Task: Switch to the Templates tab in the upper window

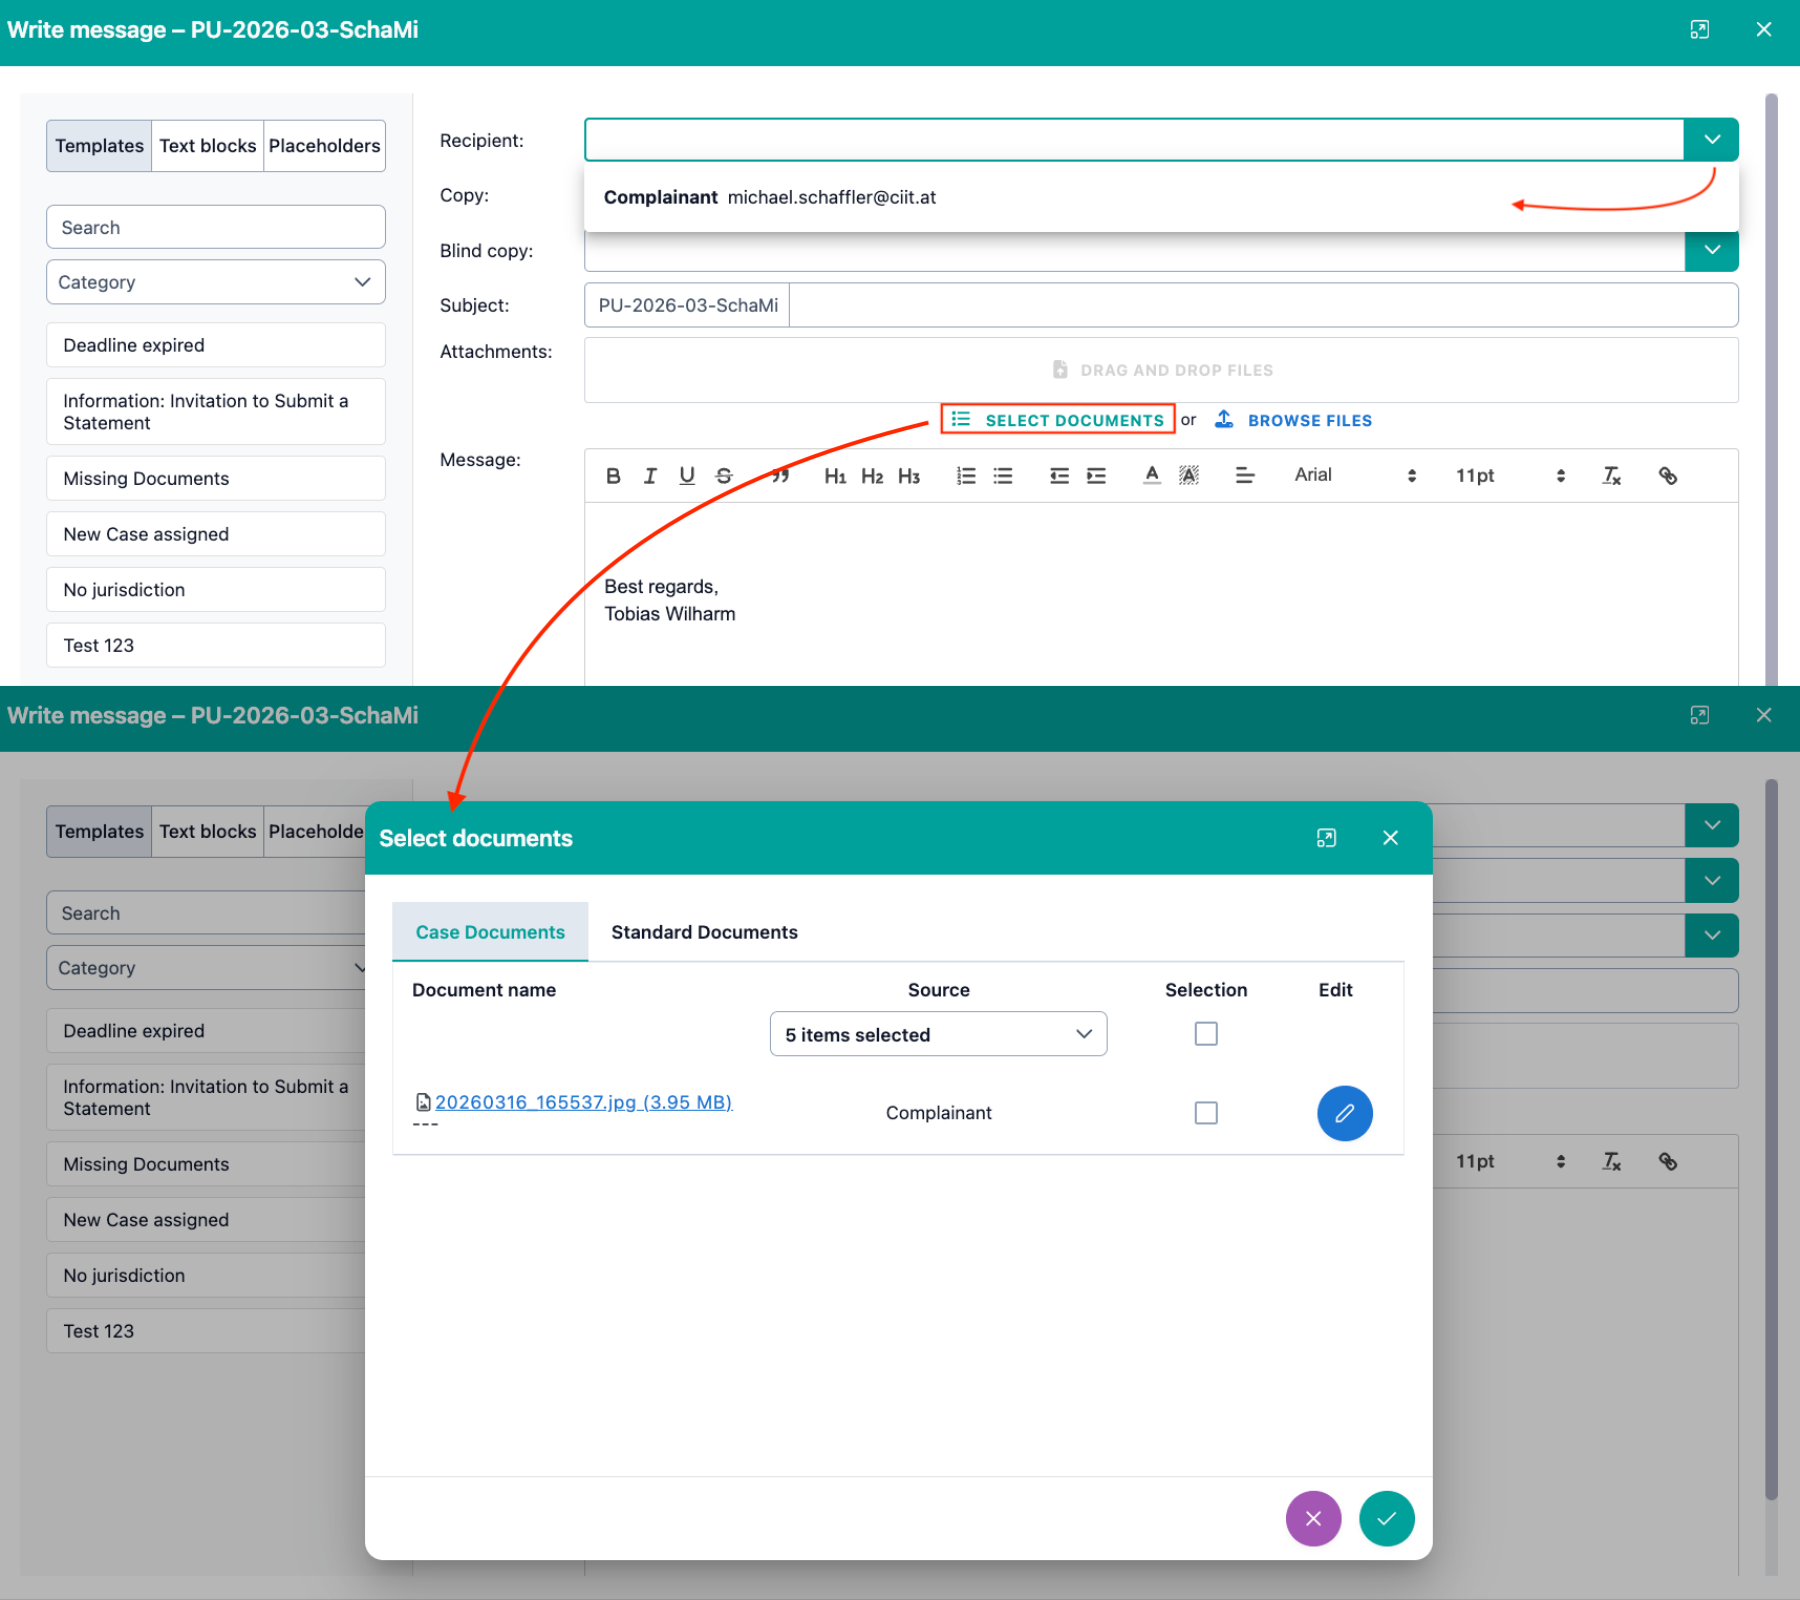Action: click(x=99, y=146)
